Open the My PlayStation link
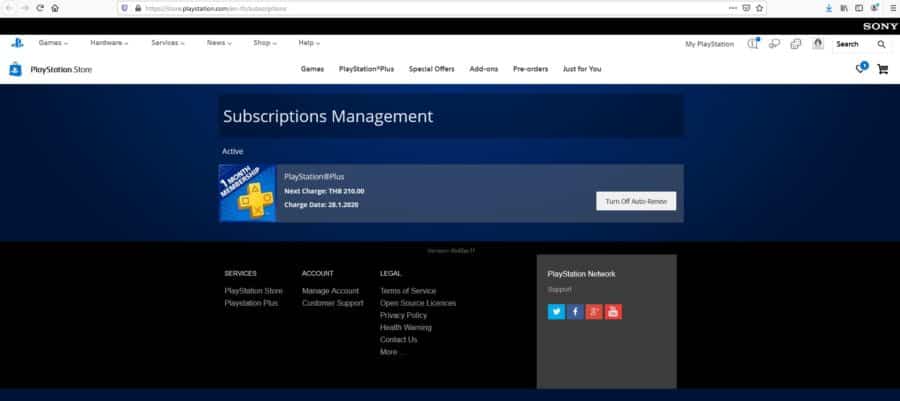The height and width of the screenshot is (401, 900). [709, 44]
